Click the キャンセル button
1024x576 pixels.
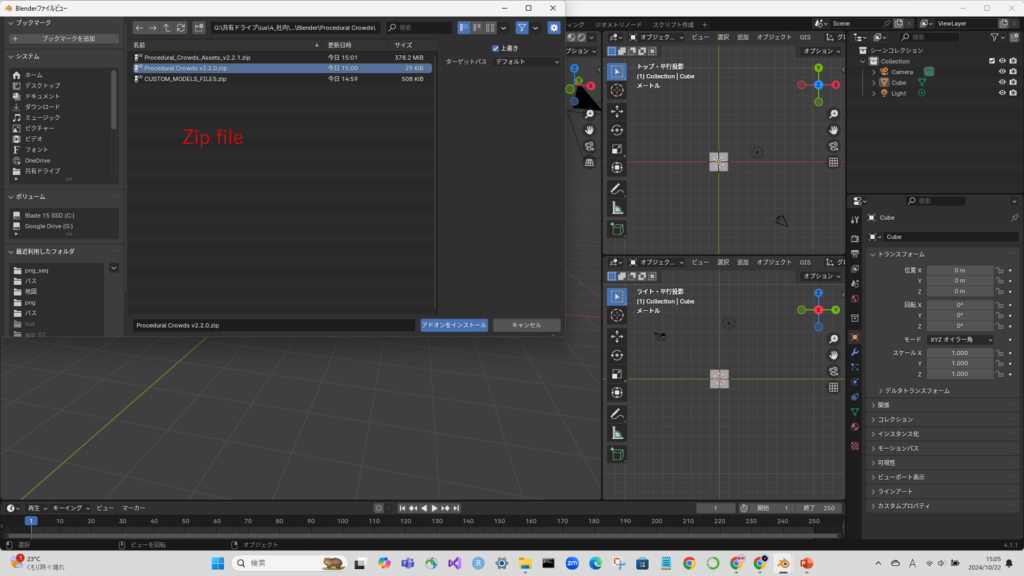[526, 325]
